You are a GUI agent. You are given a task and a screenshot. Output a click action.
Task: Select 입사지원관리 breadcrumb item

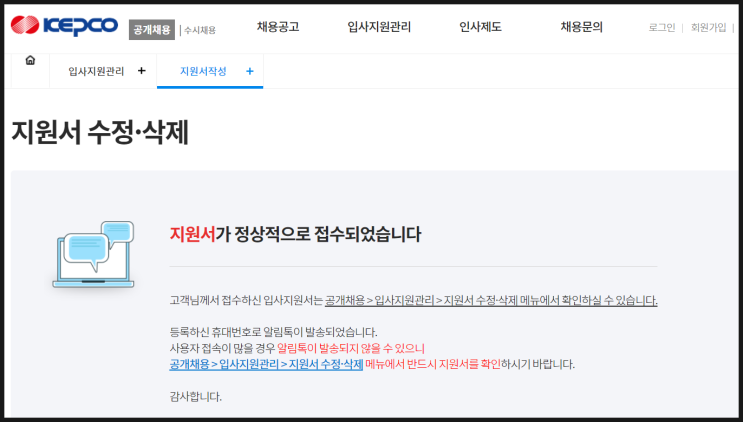(x=96, y=72)
